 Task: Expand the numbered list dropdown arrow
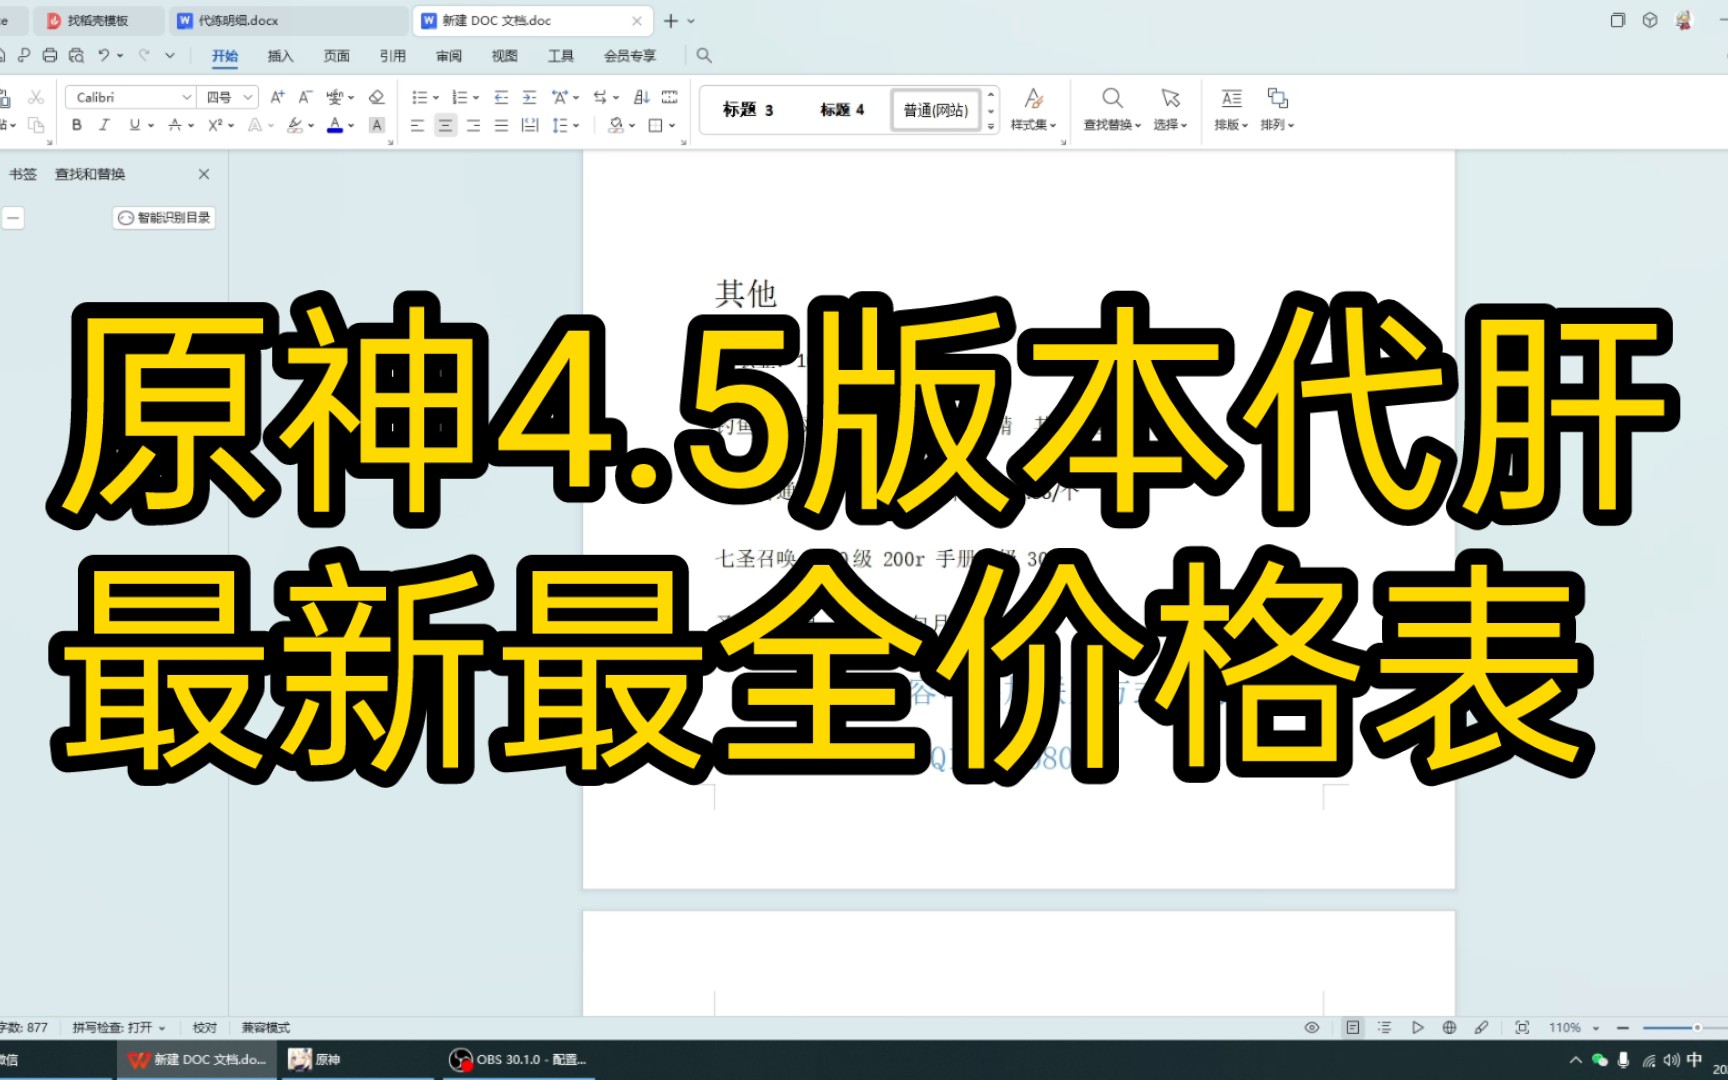pos(476,97)
